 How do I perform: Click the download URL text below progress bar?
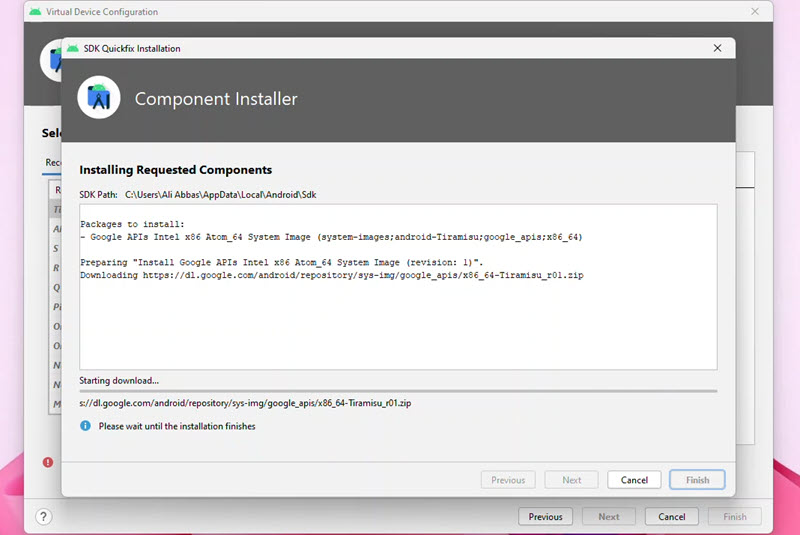[245, 403]
